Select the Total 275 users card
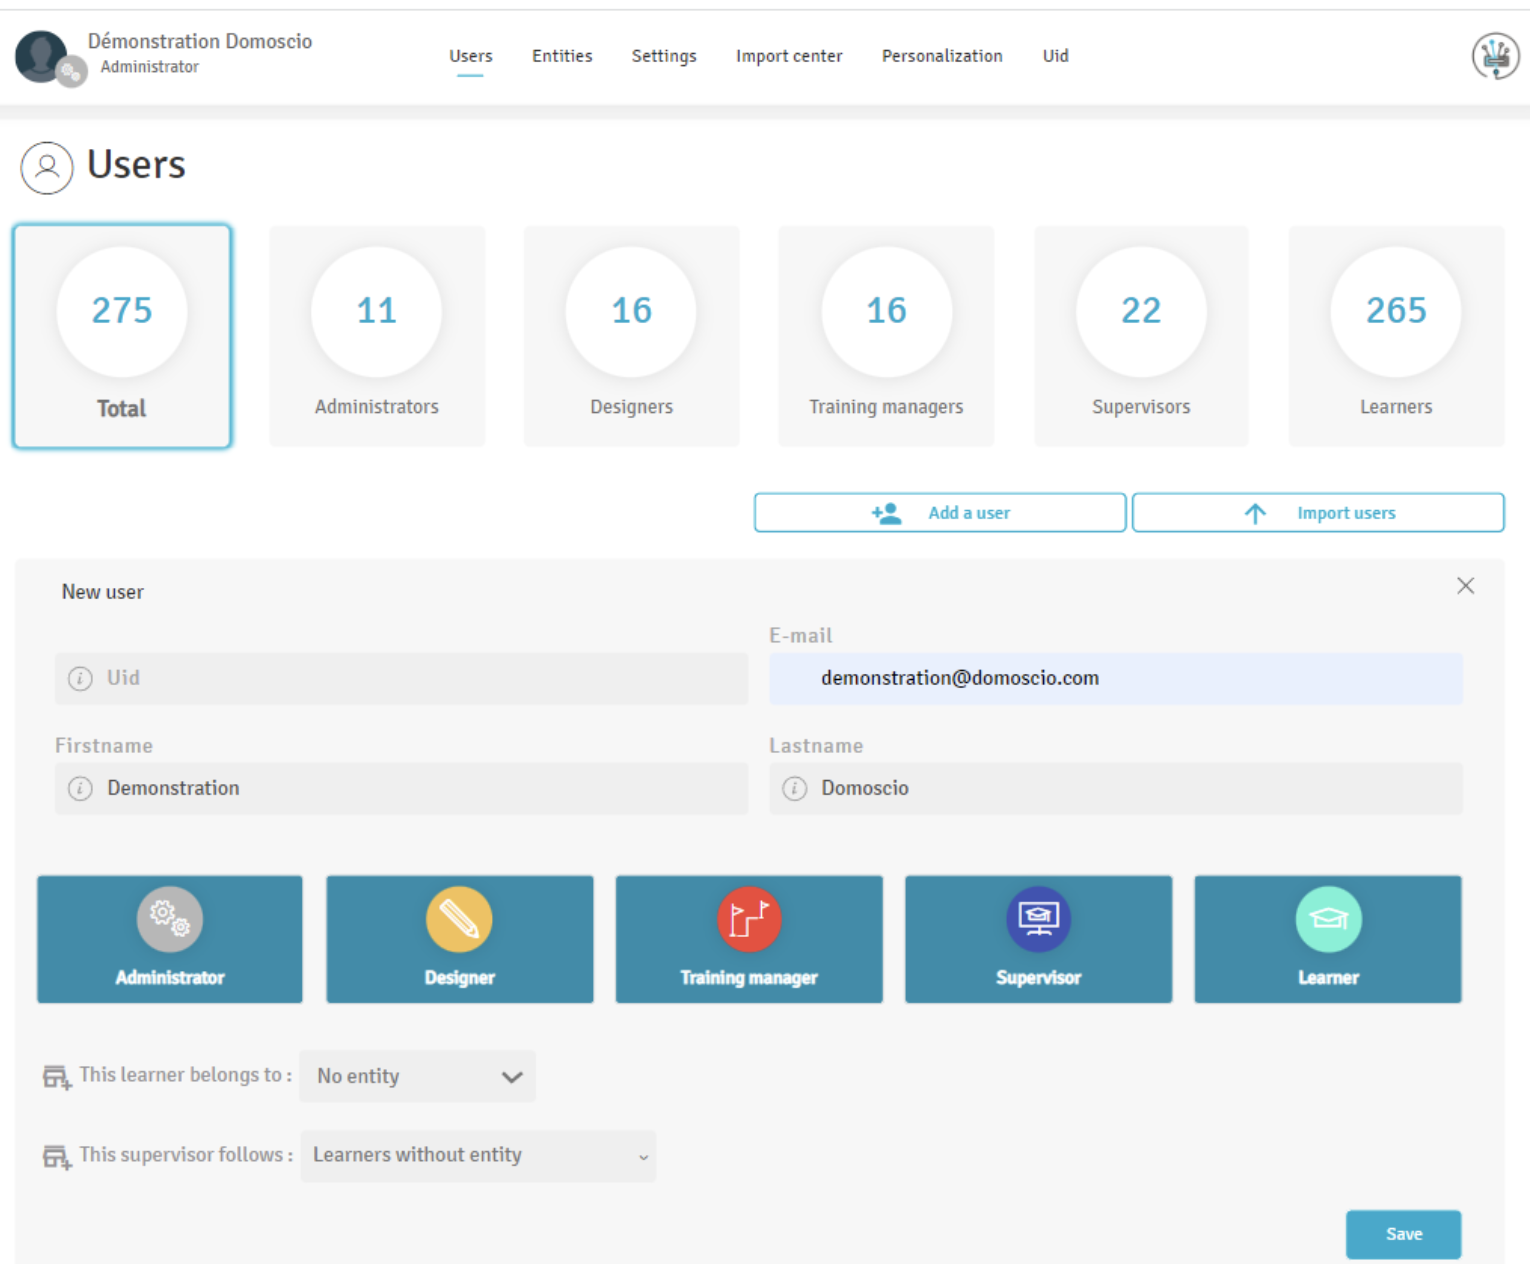 pos(122,337)
